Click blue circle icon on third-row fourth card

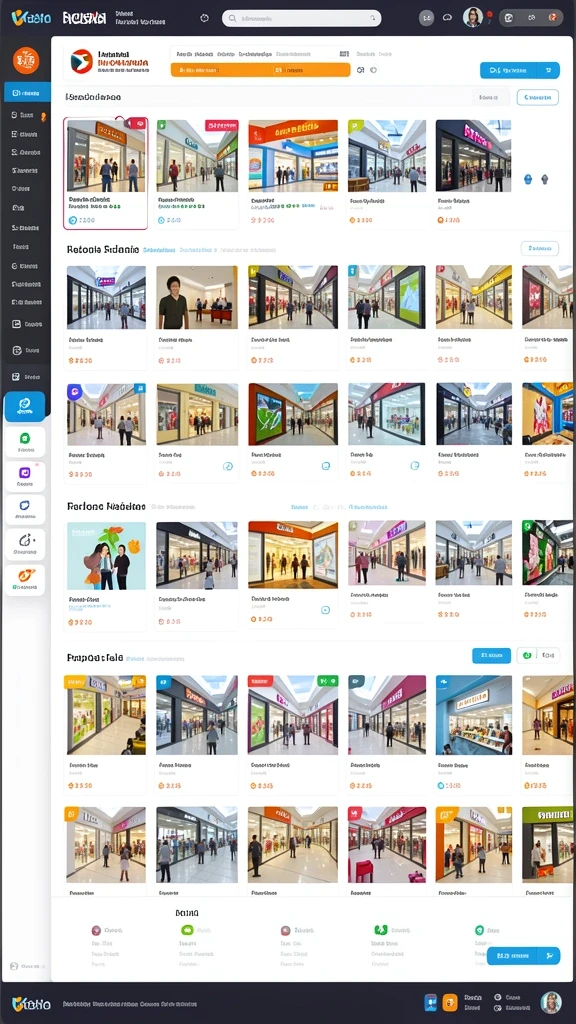pos(414,466)
